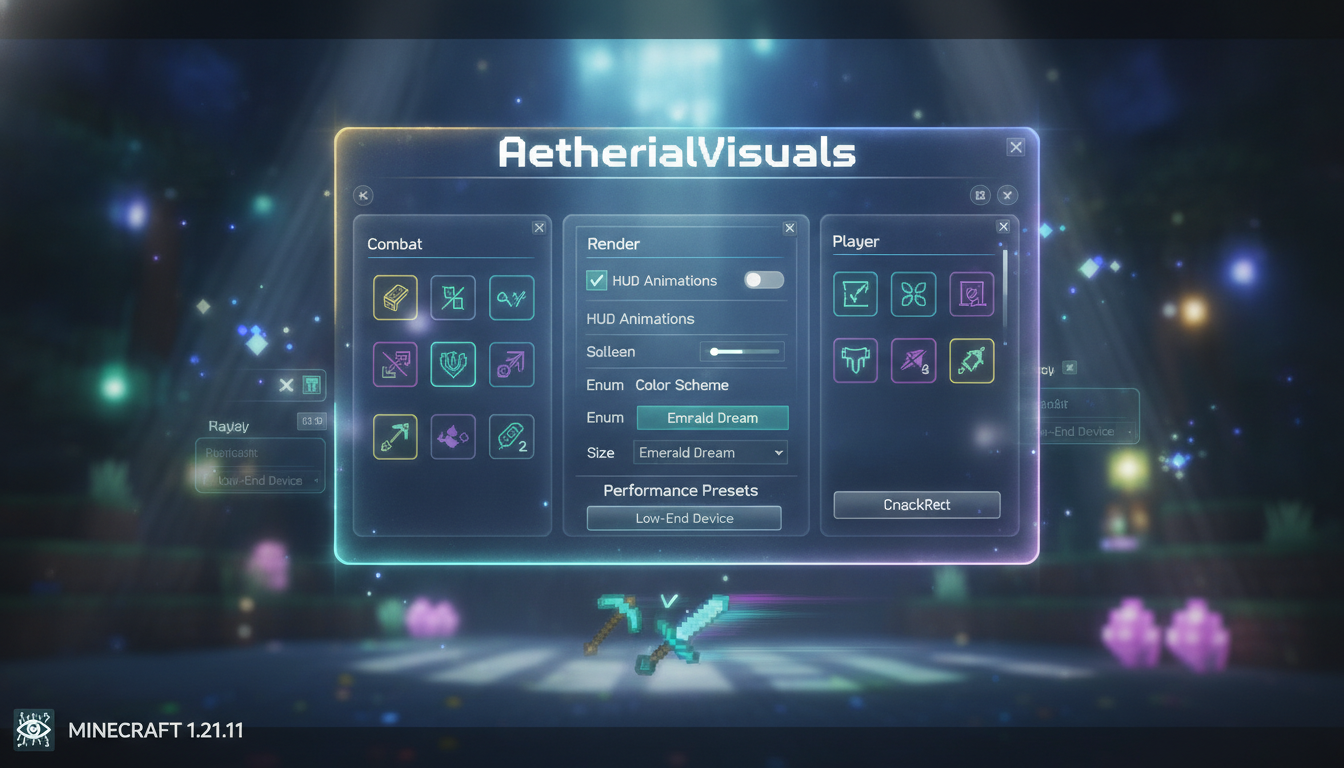Viewport: 1344px width, 768px height.
Task: Select the purple splash particles icon in Combat
Action: (453, 436)
